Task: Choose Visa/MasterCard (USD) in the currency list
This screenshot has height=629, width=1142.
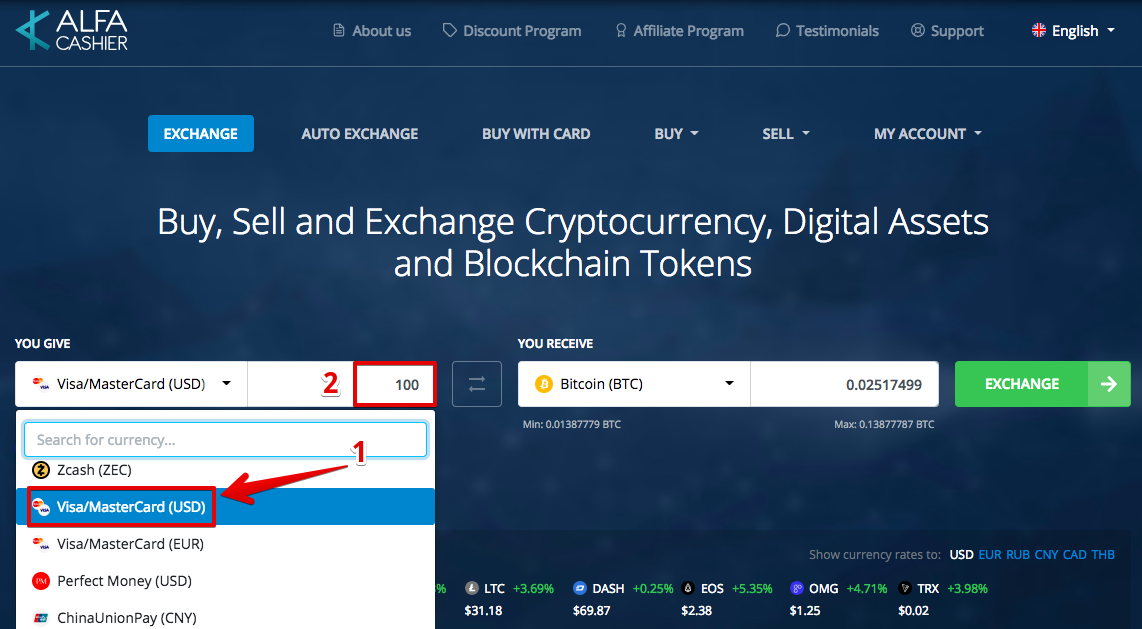Action: [225, 507]
